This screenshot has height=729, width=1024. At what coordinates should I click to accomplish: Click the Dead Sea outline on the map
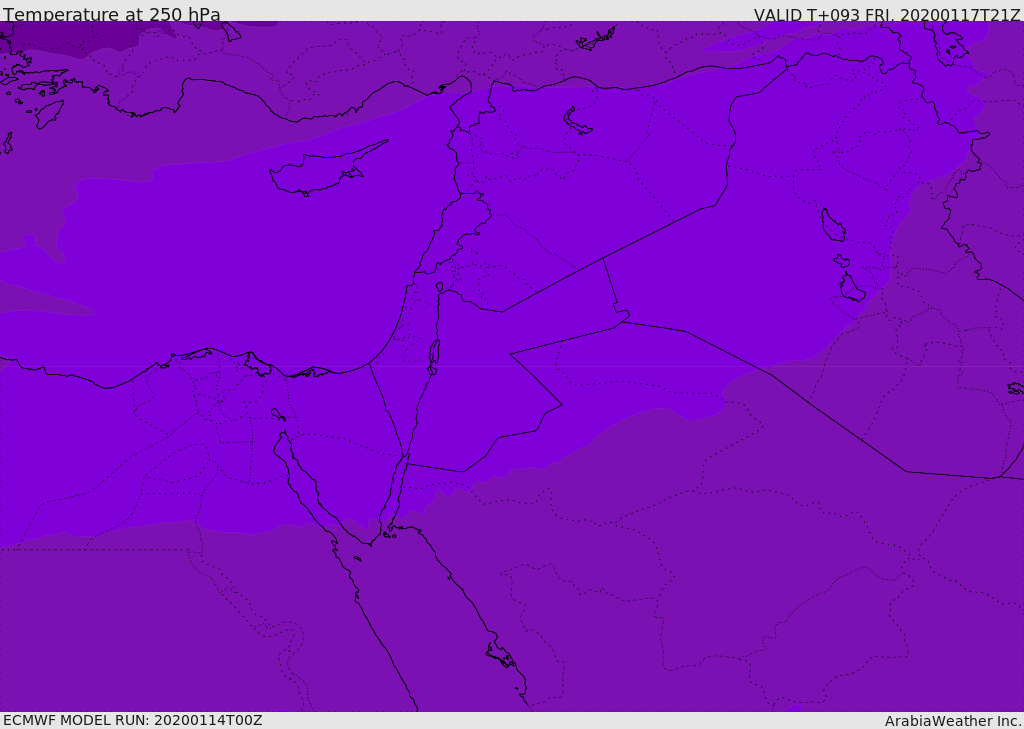pos(434,357)
